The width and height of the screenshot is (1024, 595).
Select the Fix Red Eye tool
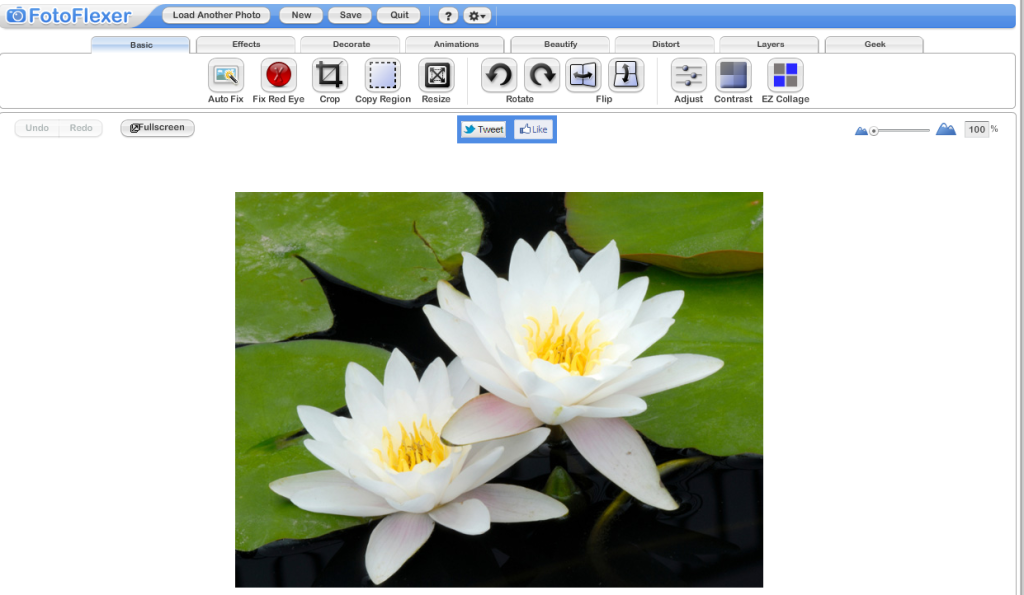(277, 80)
